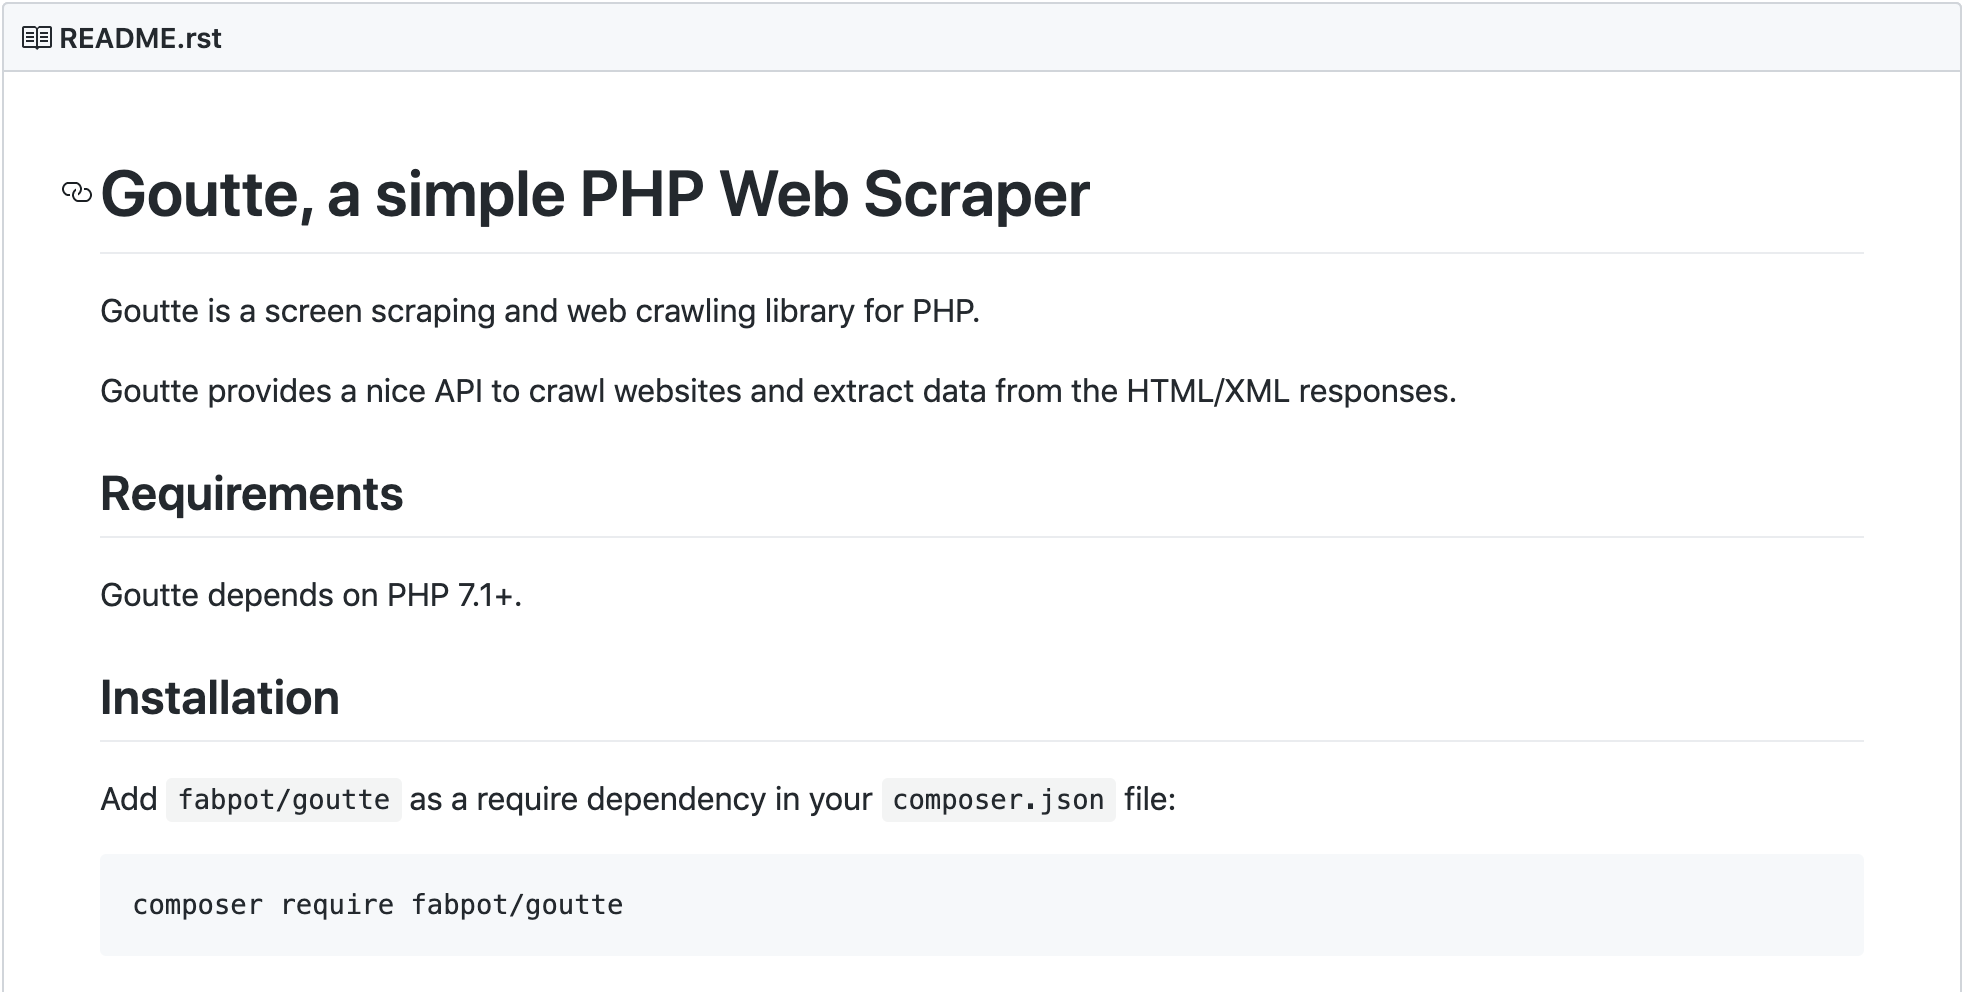This screenshot has height=992, width=1966.
Task: Click the word "file:" after composer.json
Action: pos(1149,799)
